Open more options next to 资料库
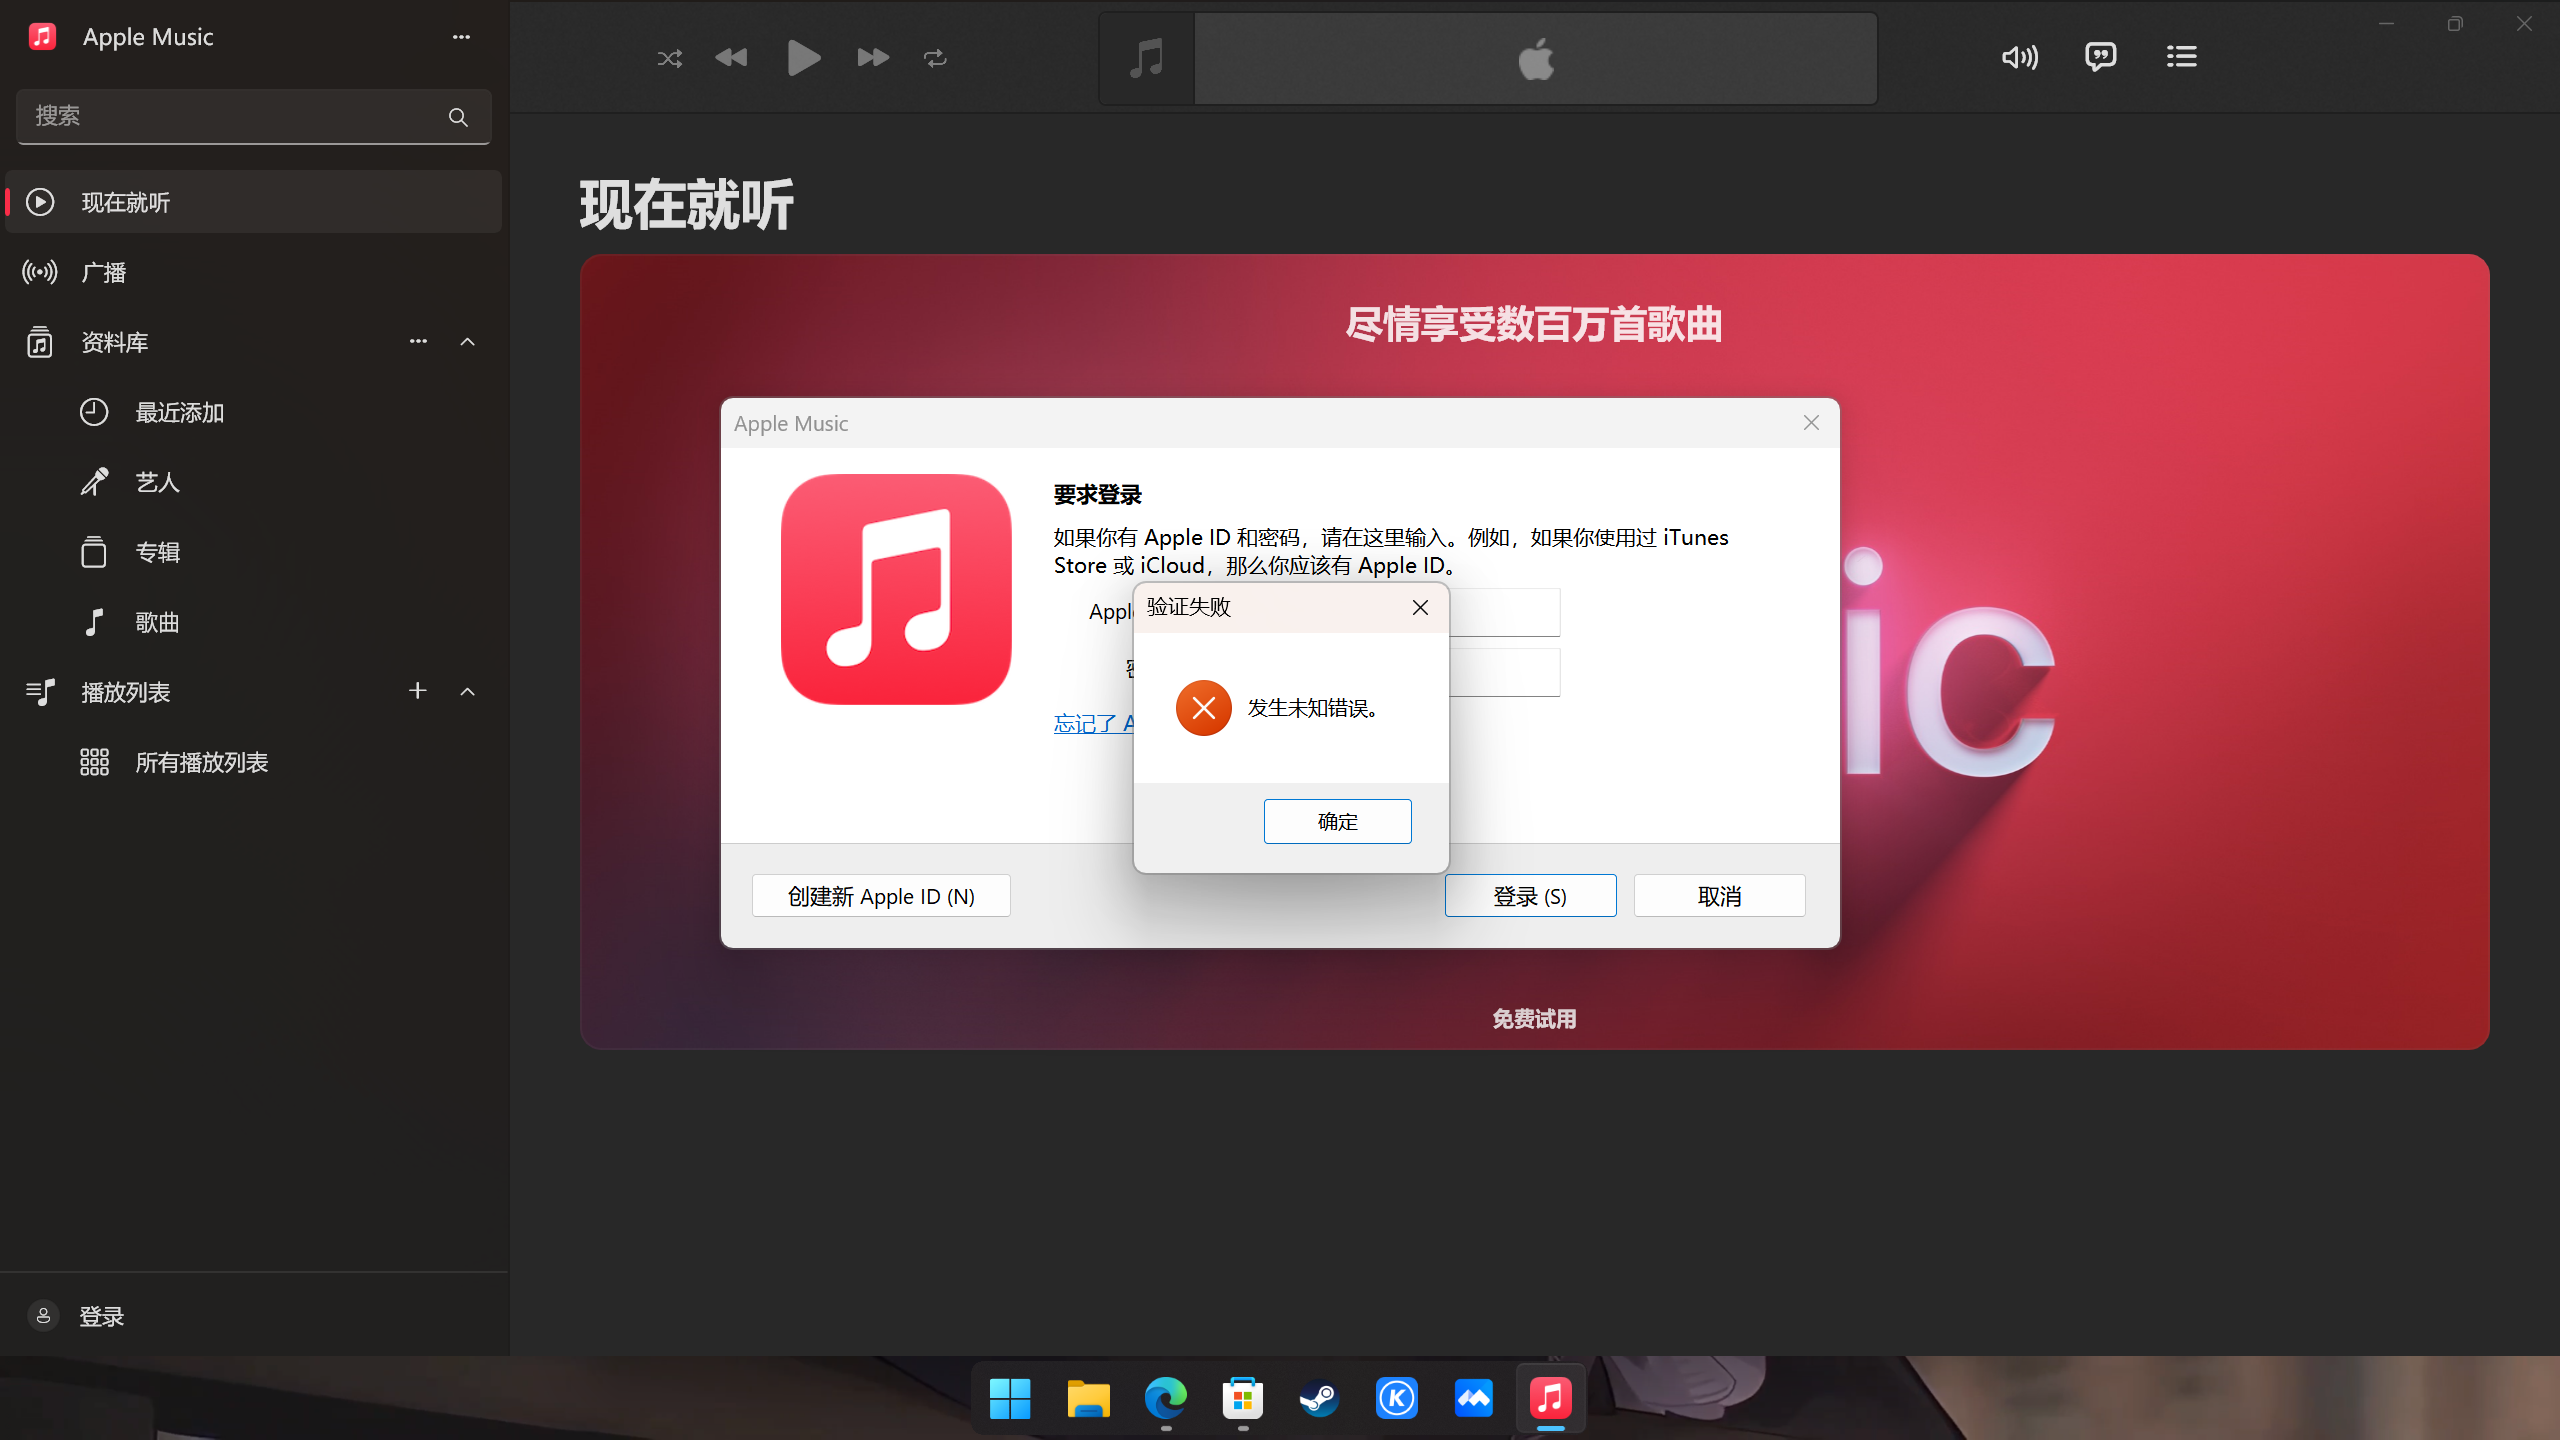This screenshot has height=1440, width=2560. point(418,342)
